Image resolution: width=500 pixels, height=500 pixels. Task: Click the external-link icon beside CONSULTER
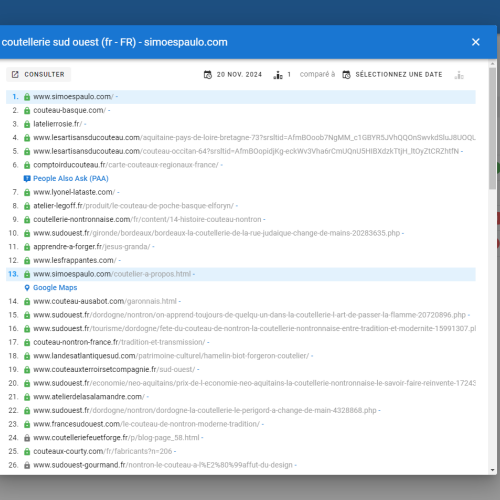(15, 74)
